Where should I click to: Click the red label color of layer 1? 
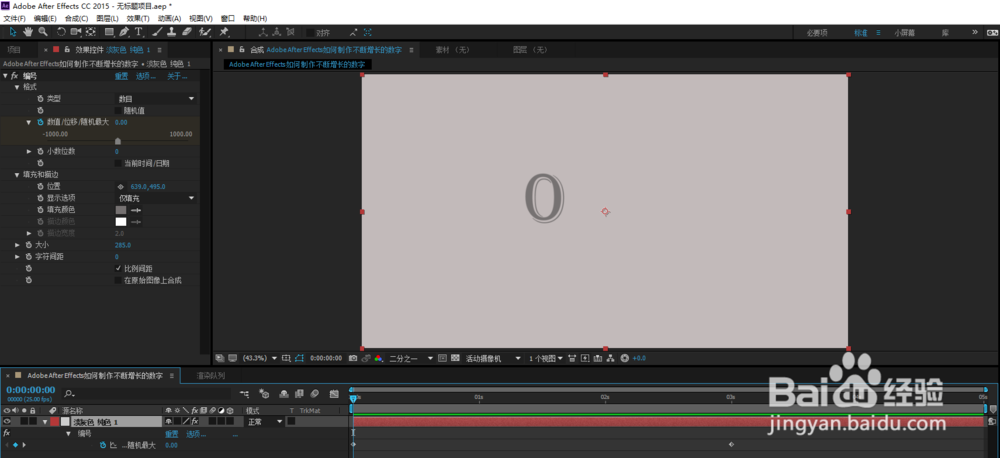(54, 422)
